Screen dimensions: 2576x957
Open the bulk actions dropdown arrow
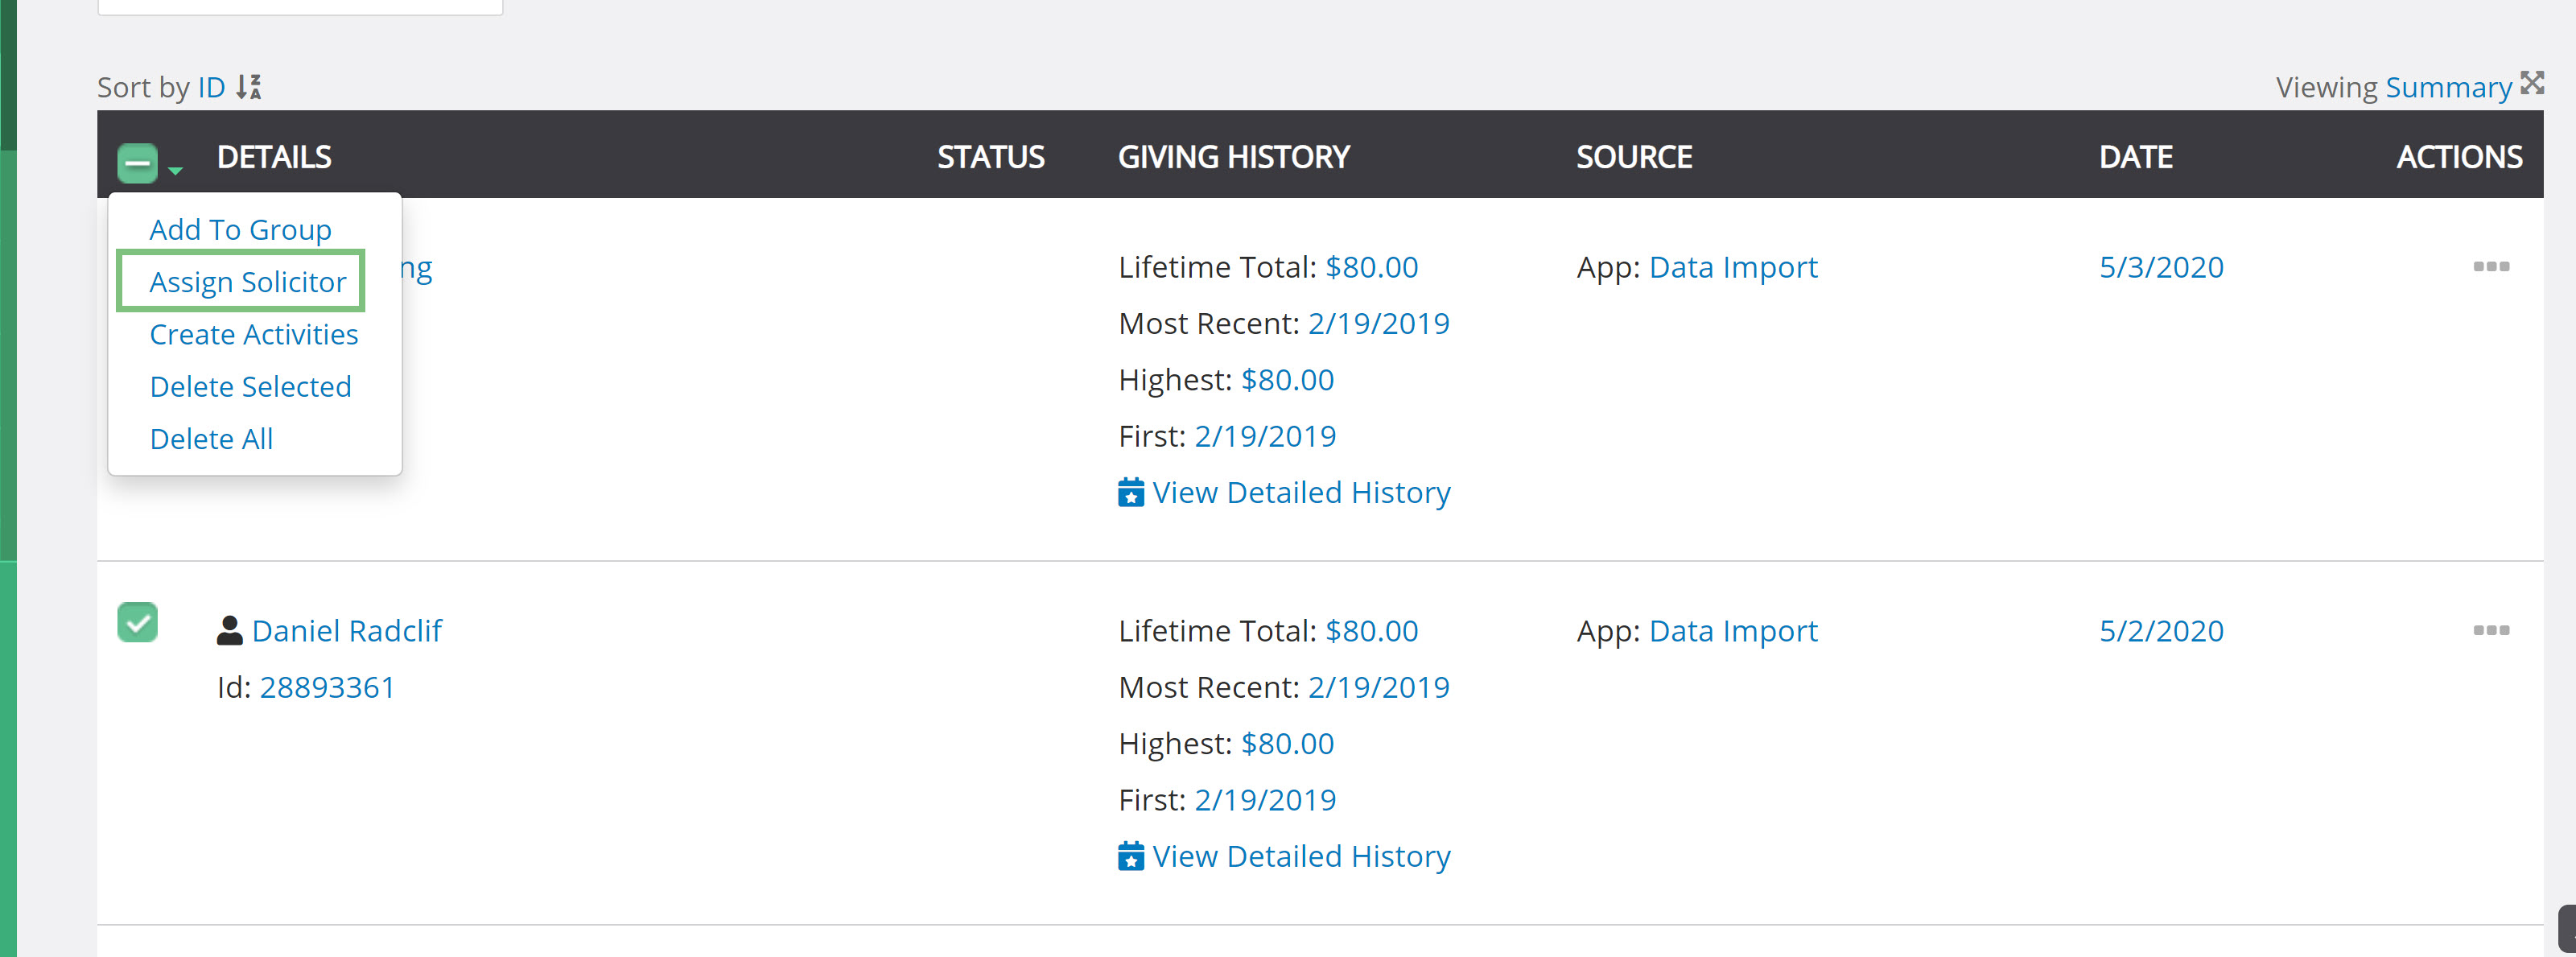pos(176,171)
